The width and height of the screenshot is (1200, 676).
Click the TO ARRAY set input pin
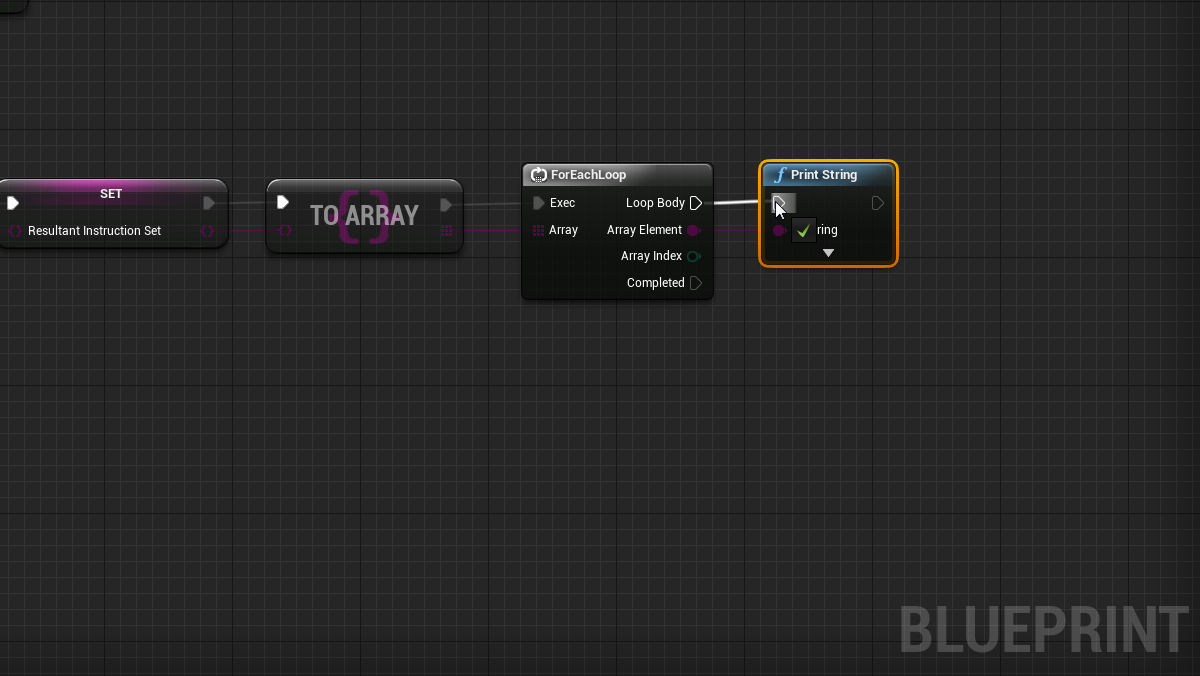pyautogui.click(x=285, y=231)
